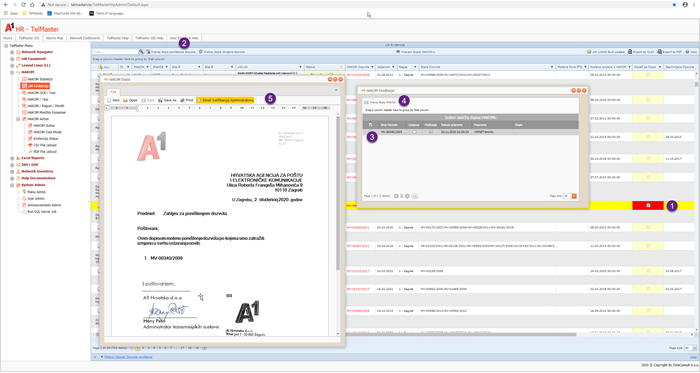Open the Network Dashboards tab
The width and height of the screenshot is (700, 373).
coord(85,38)
